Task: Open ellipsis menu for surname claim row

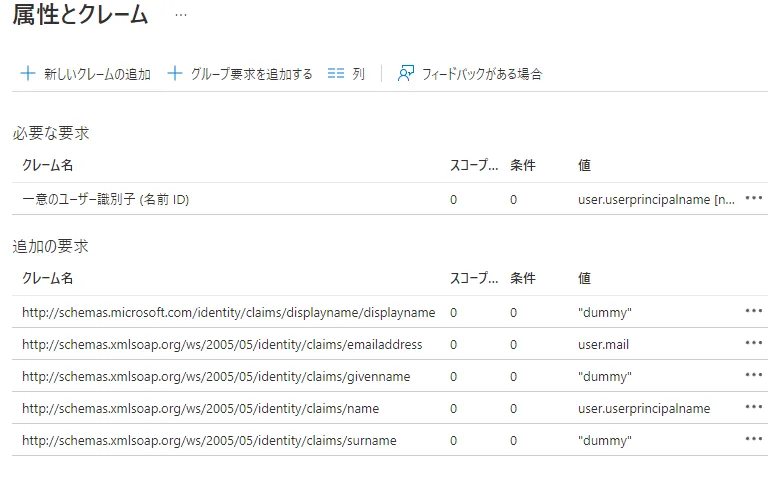Action: [754, 439]
